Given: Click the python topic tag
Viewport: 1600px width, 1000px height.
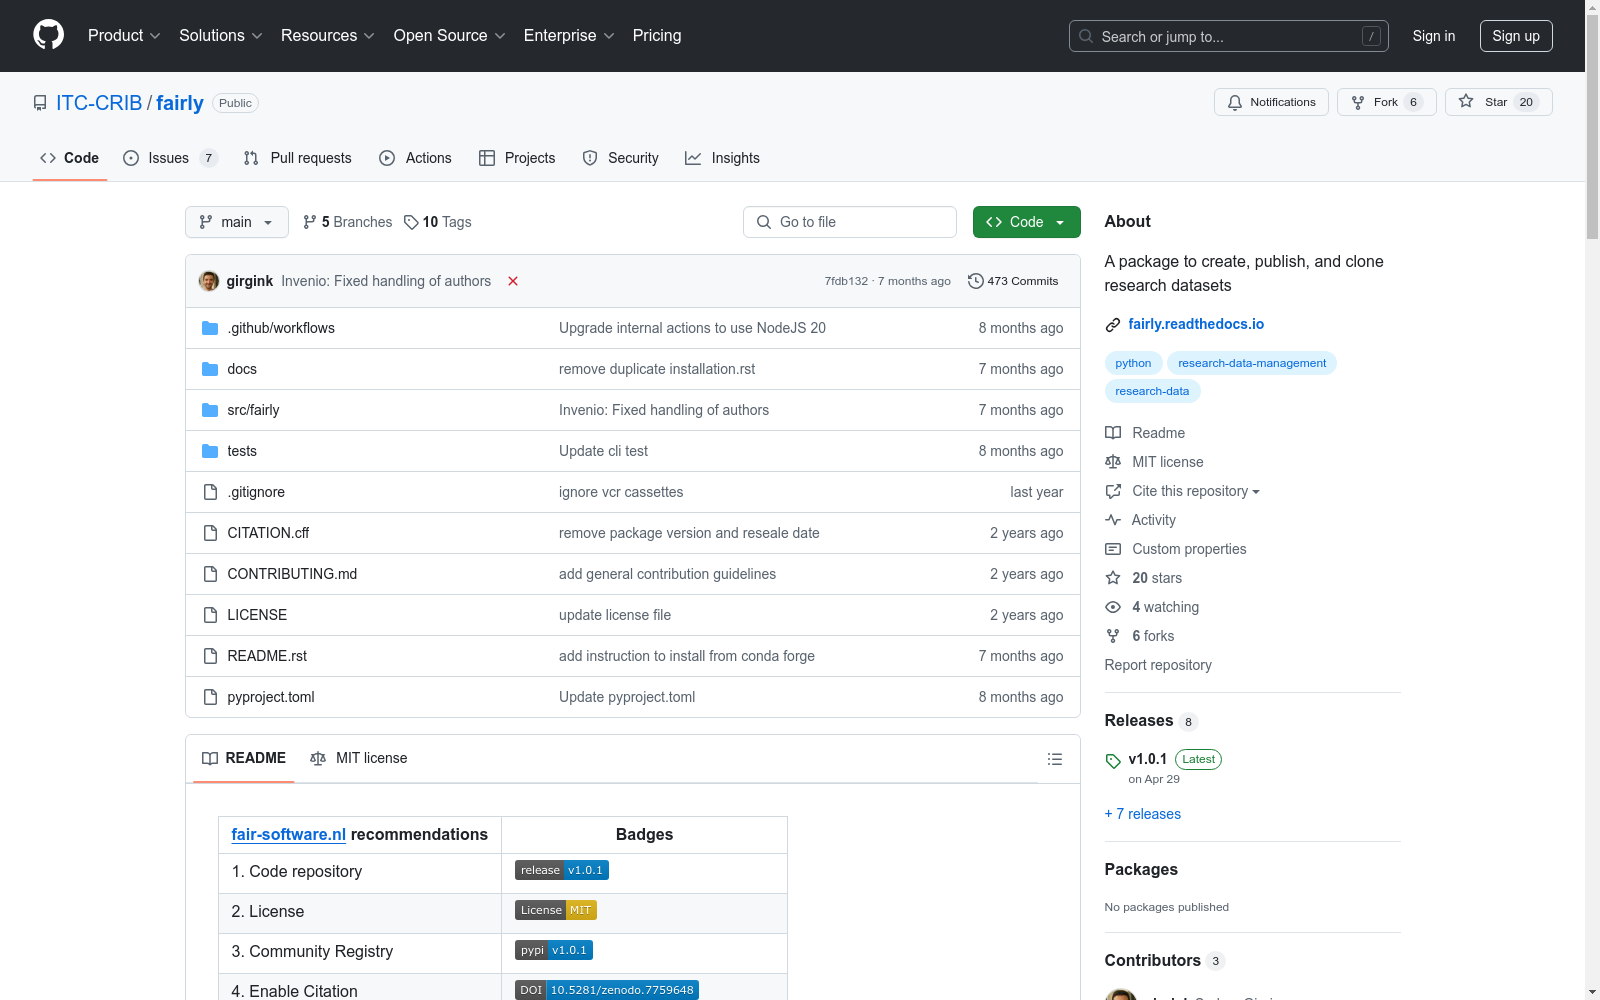Looking at the screenshot, I should [x=1133, y=363].
